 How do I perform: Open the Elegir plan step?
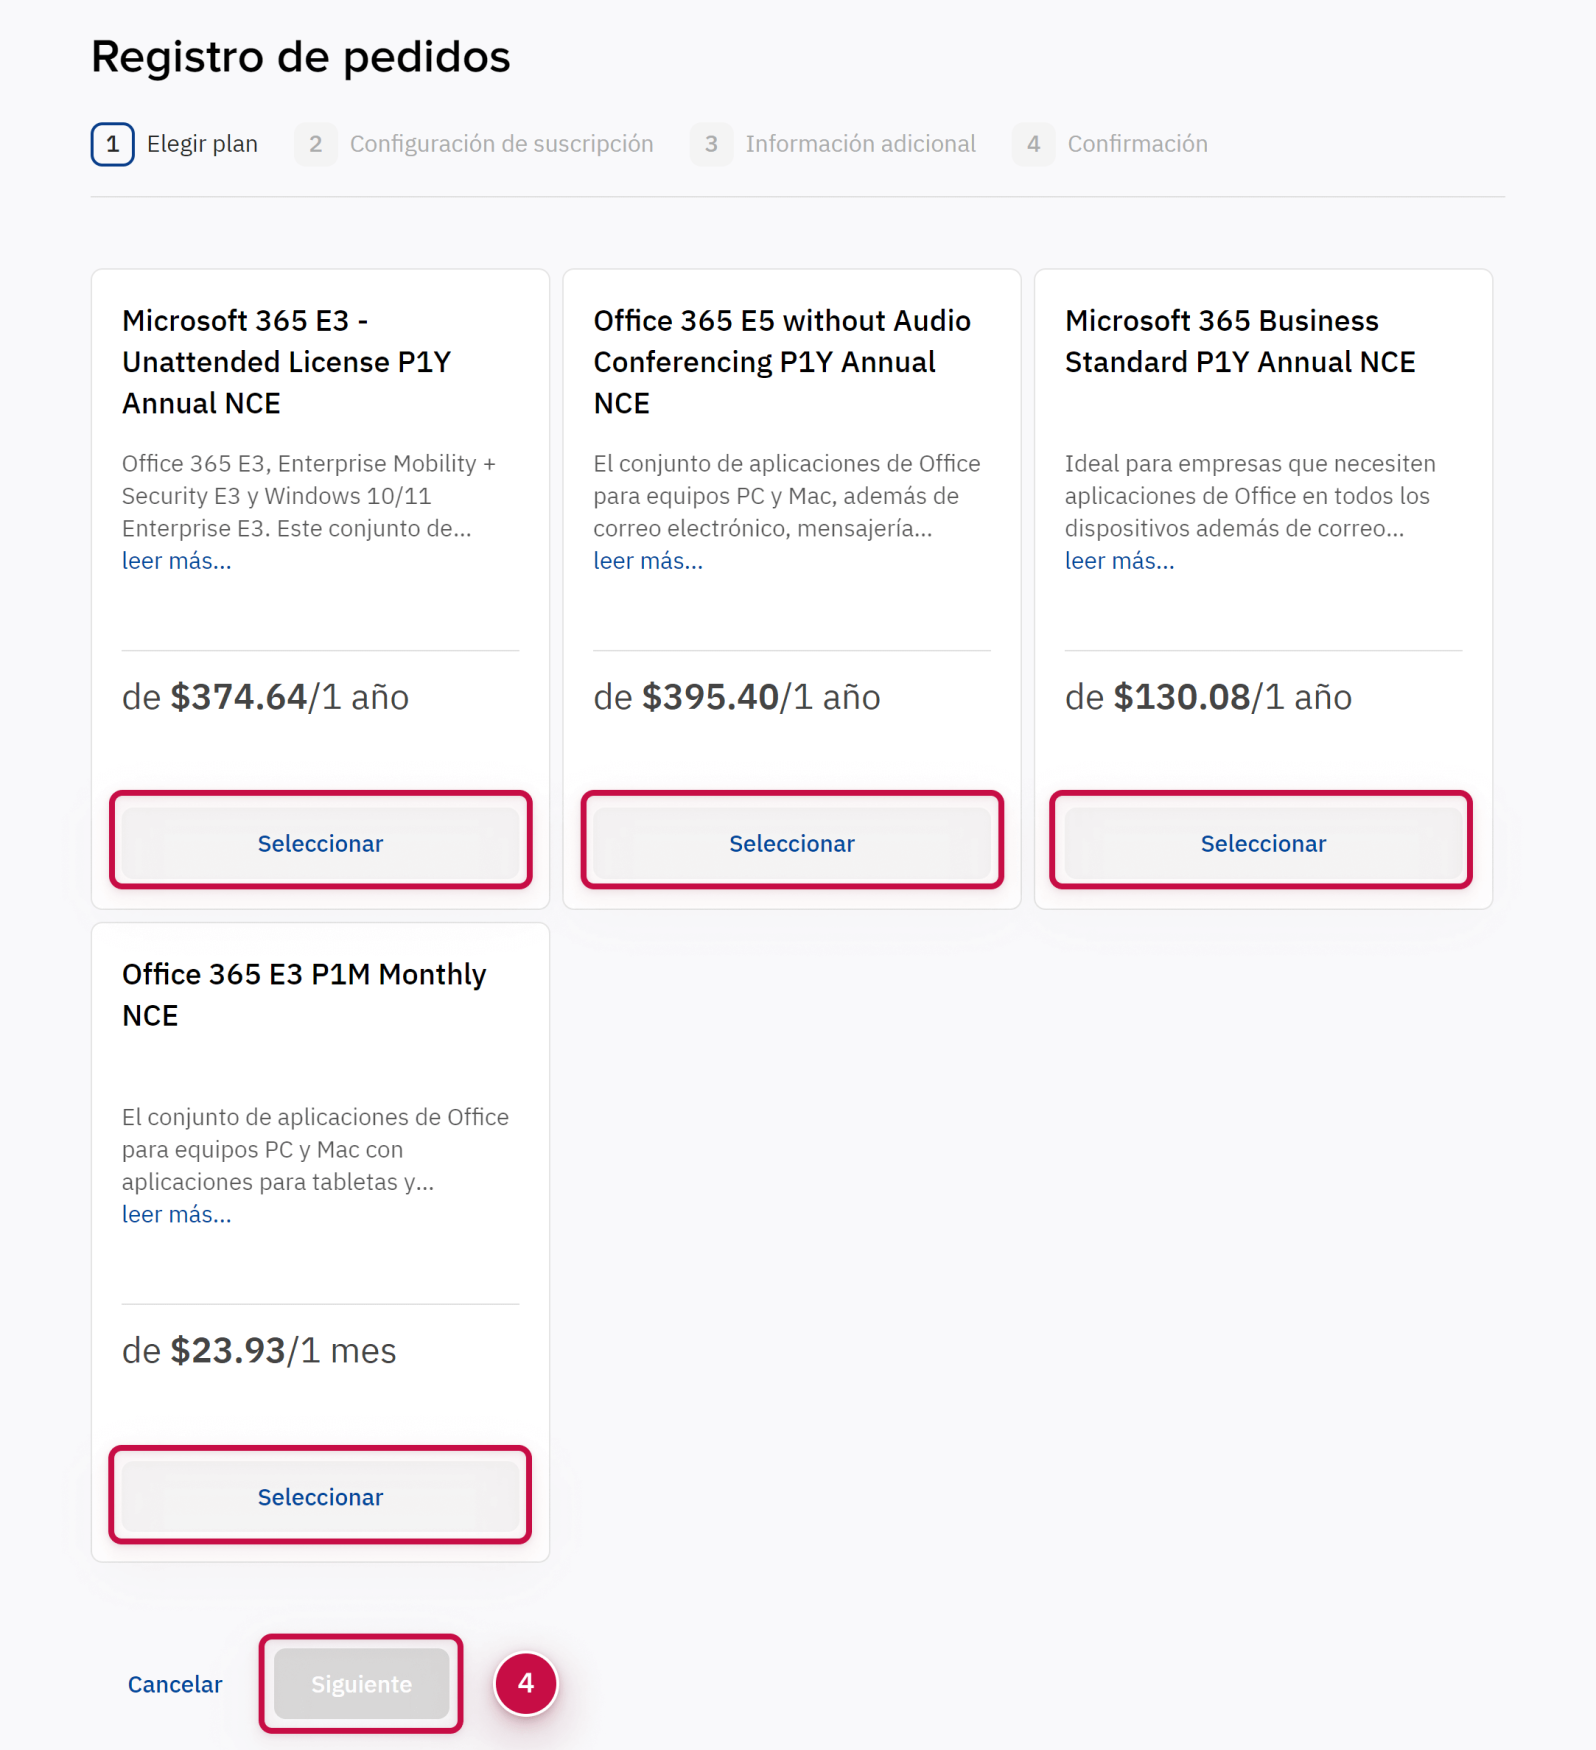tap(202, 144)
